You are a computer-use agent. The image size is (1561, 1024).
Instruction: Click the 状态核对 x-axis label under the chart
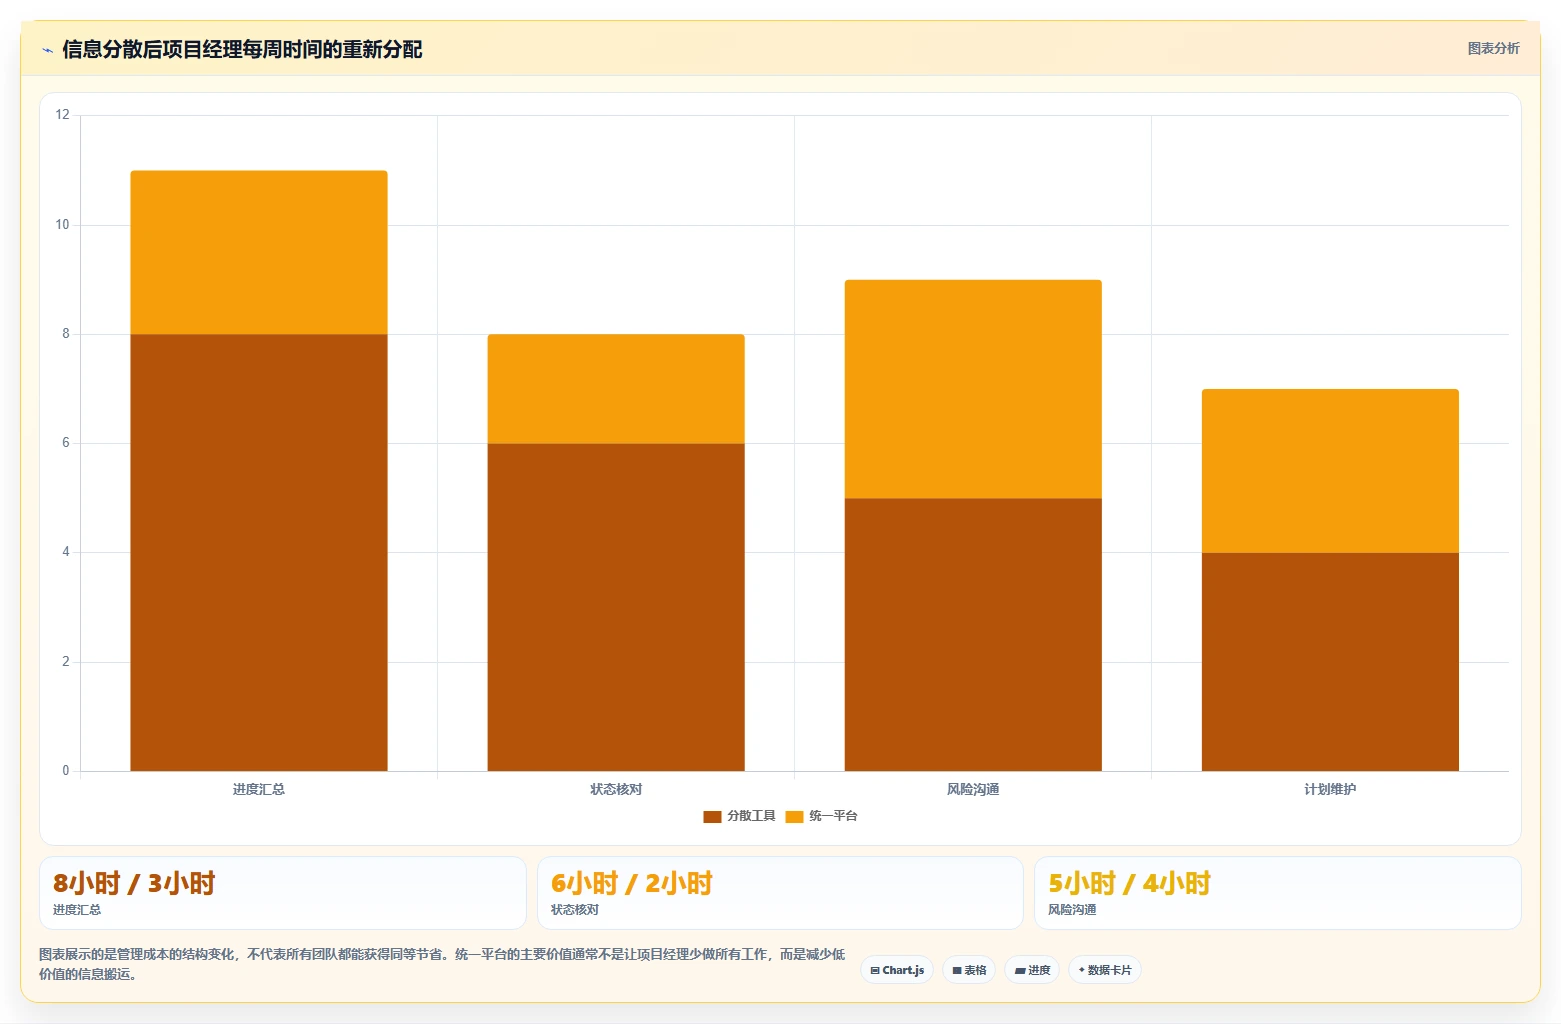click(616, 789)
